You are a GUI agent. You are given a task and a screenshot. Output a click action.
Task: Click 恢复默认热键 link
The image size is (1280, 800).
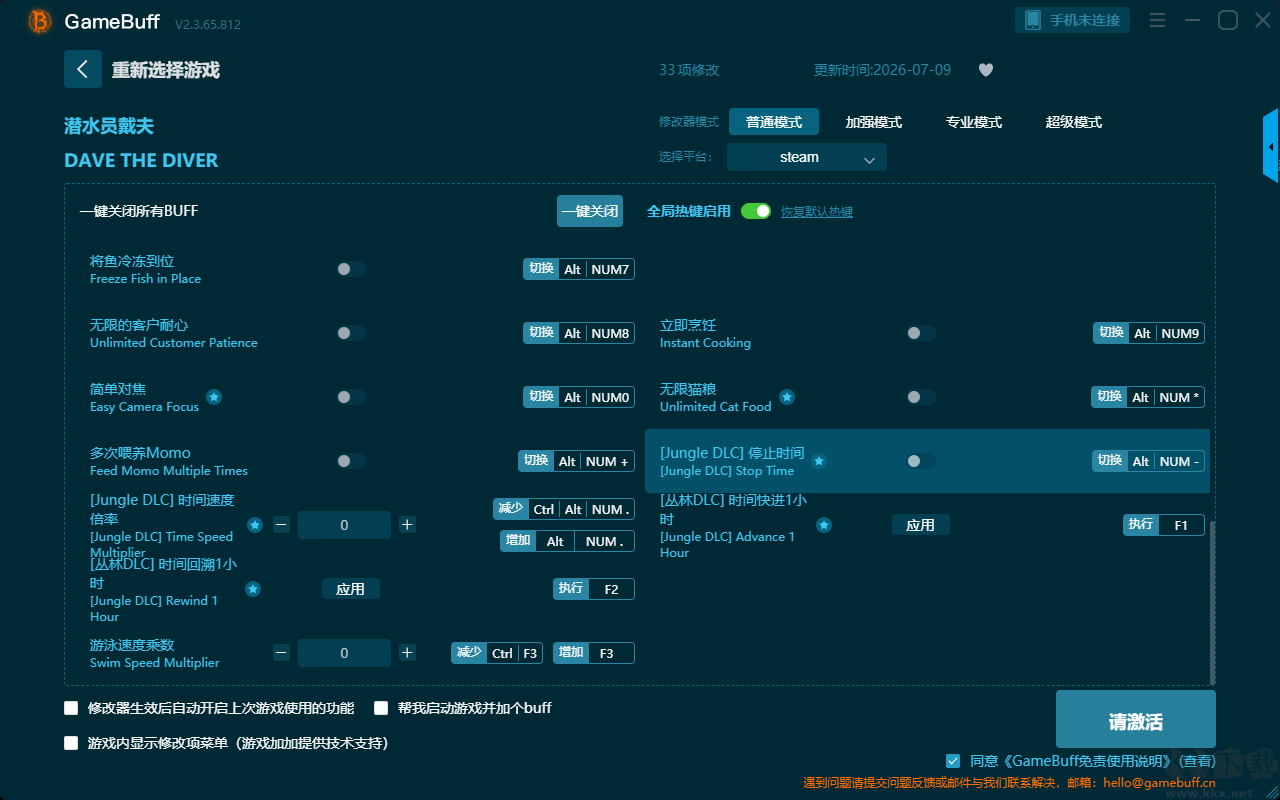tap(817, 212)
